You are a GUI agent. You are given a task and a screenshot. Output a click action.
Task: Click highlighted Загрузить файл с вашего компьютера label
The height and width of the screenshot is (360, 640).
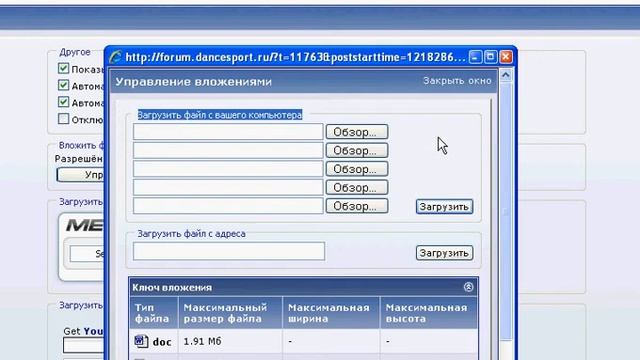coord(220,115)
